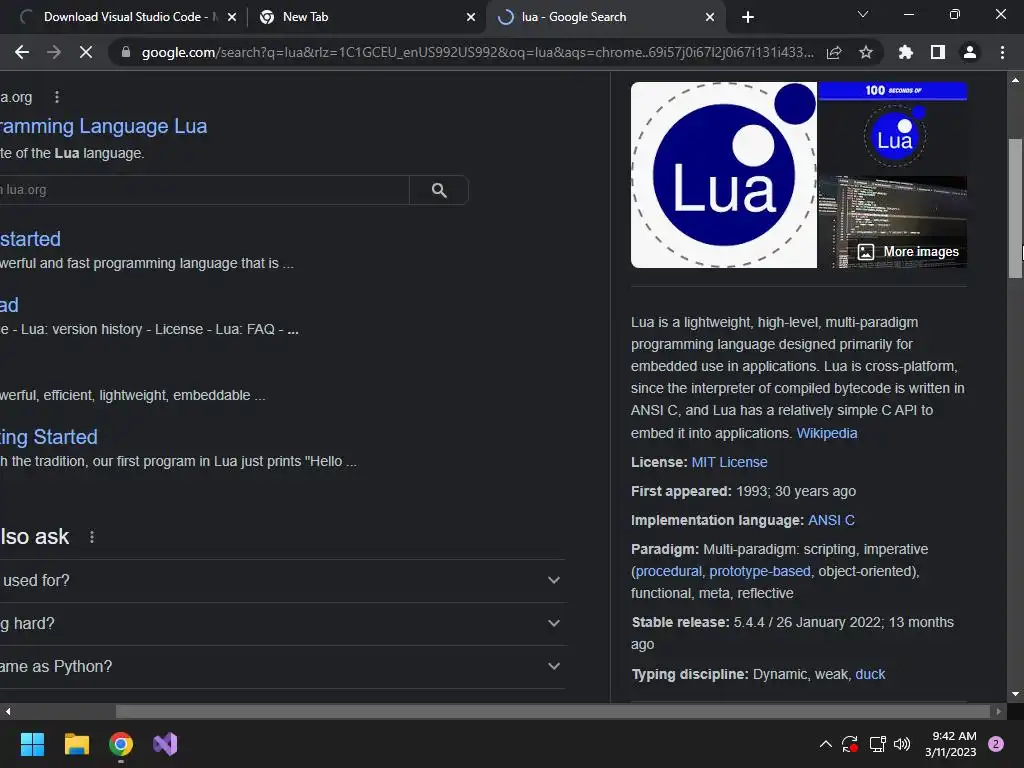The image size is (1024, 768).
Task: Select the lua - Google Search tab
Action: pyautogui.click(x=604, y=17)
